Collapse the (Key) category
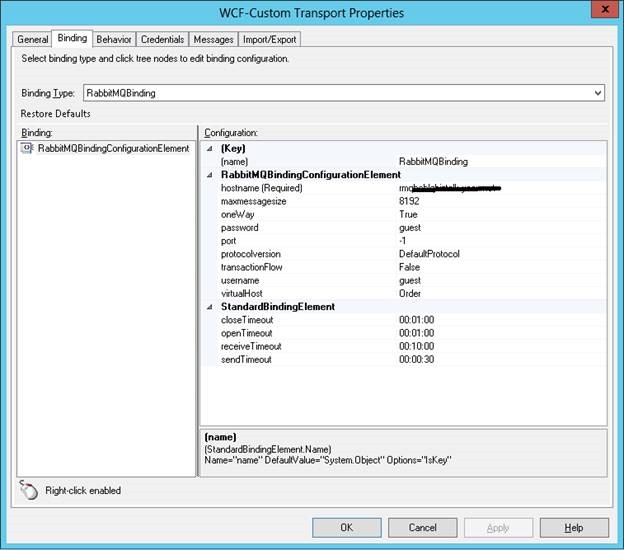The image size is (624, 550). pos(210,148)
